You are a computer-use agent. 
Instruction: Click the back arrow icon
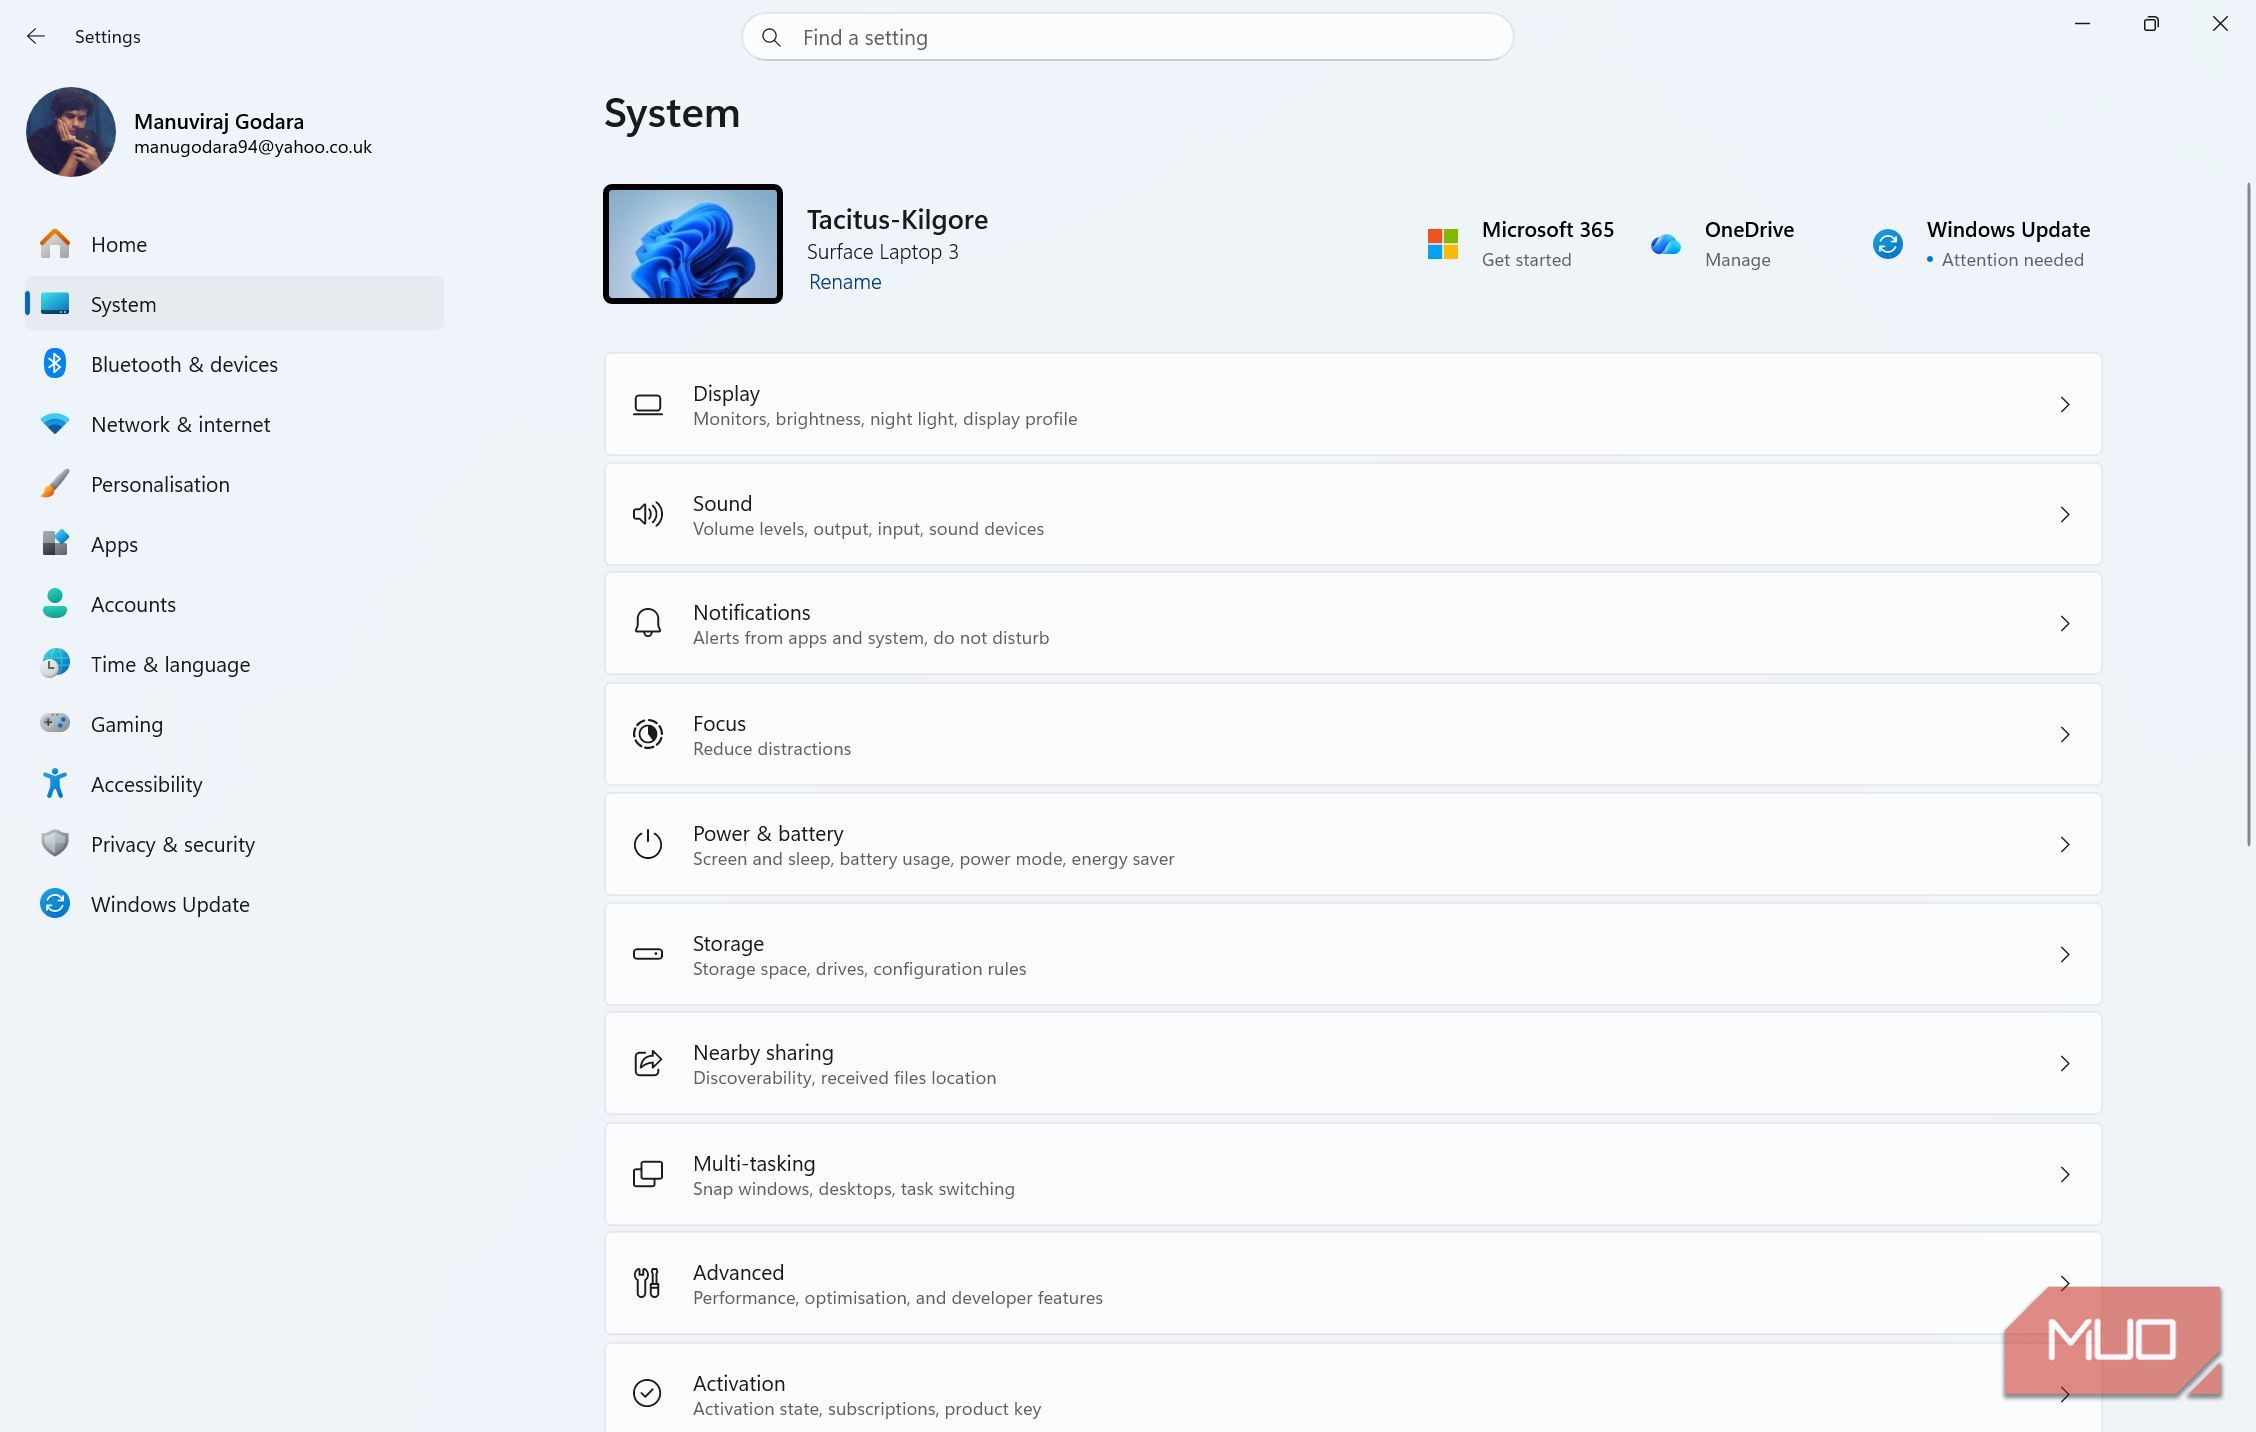(x=36, y=36)
